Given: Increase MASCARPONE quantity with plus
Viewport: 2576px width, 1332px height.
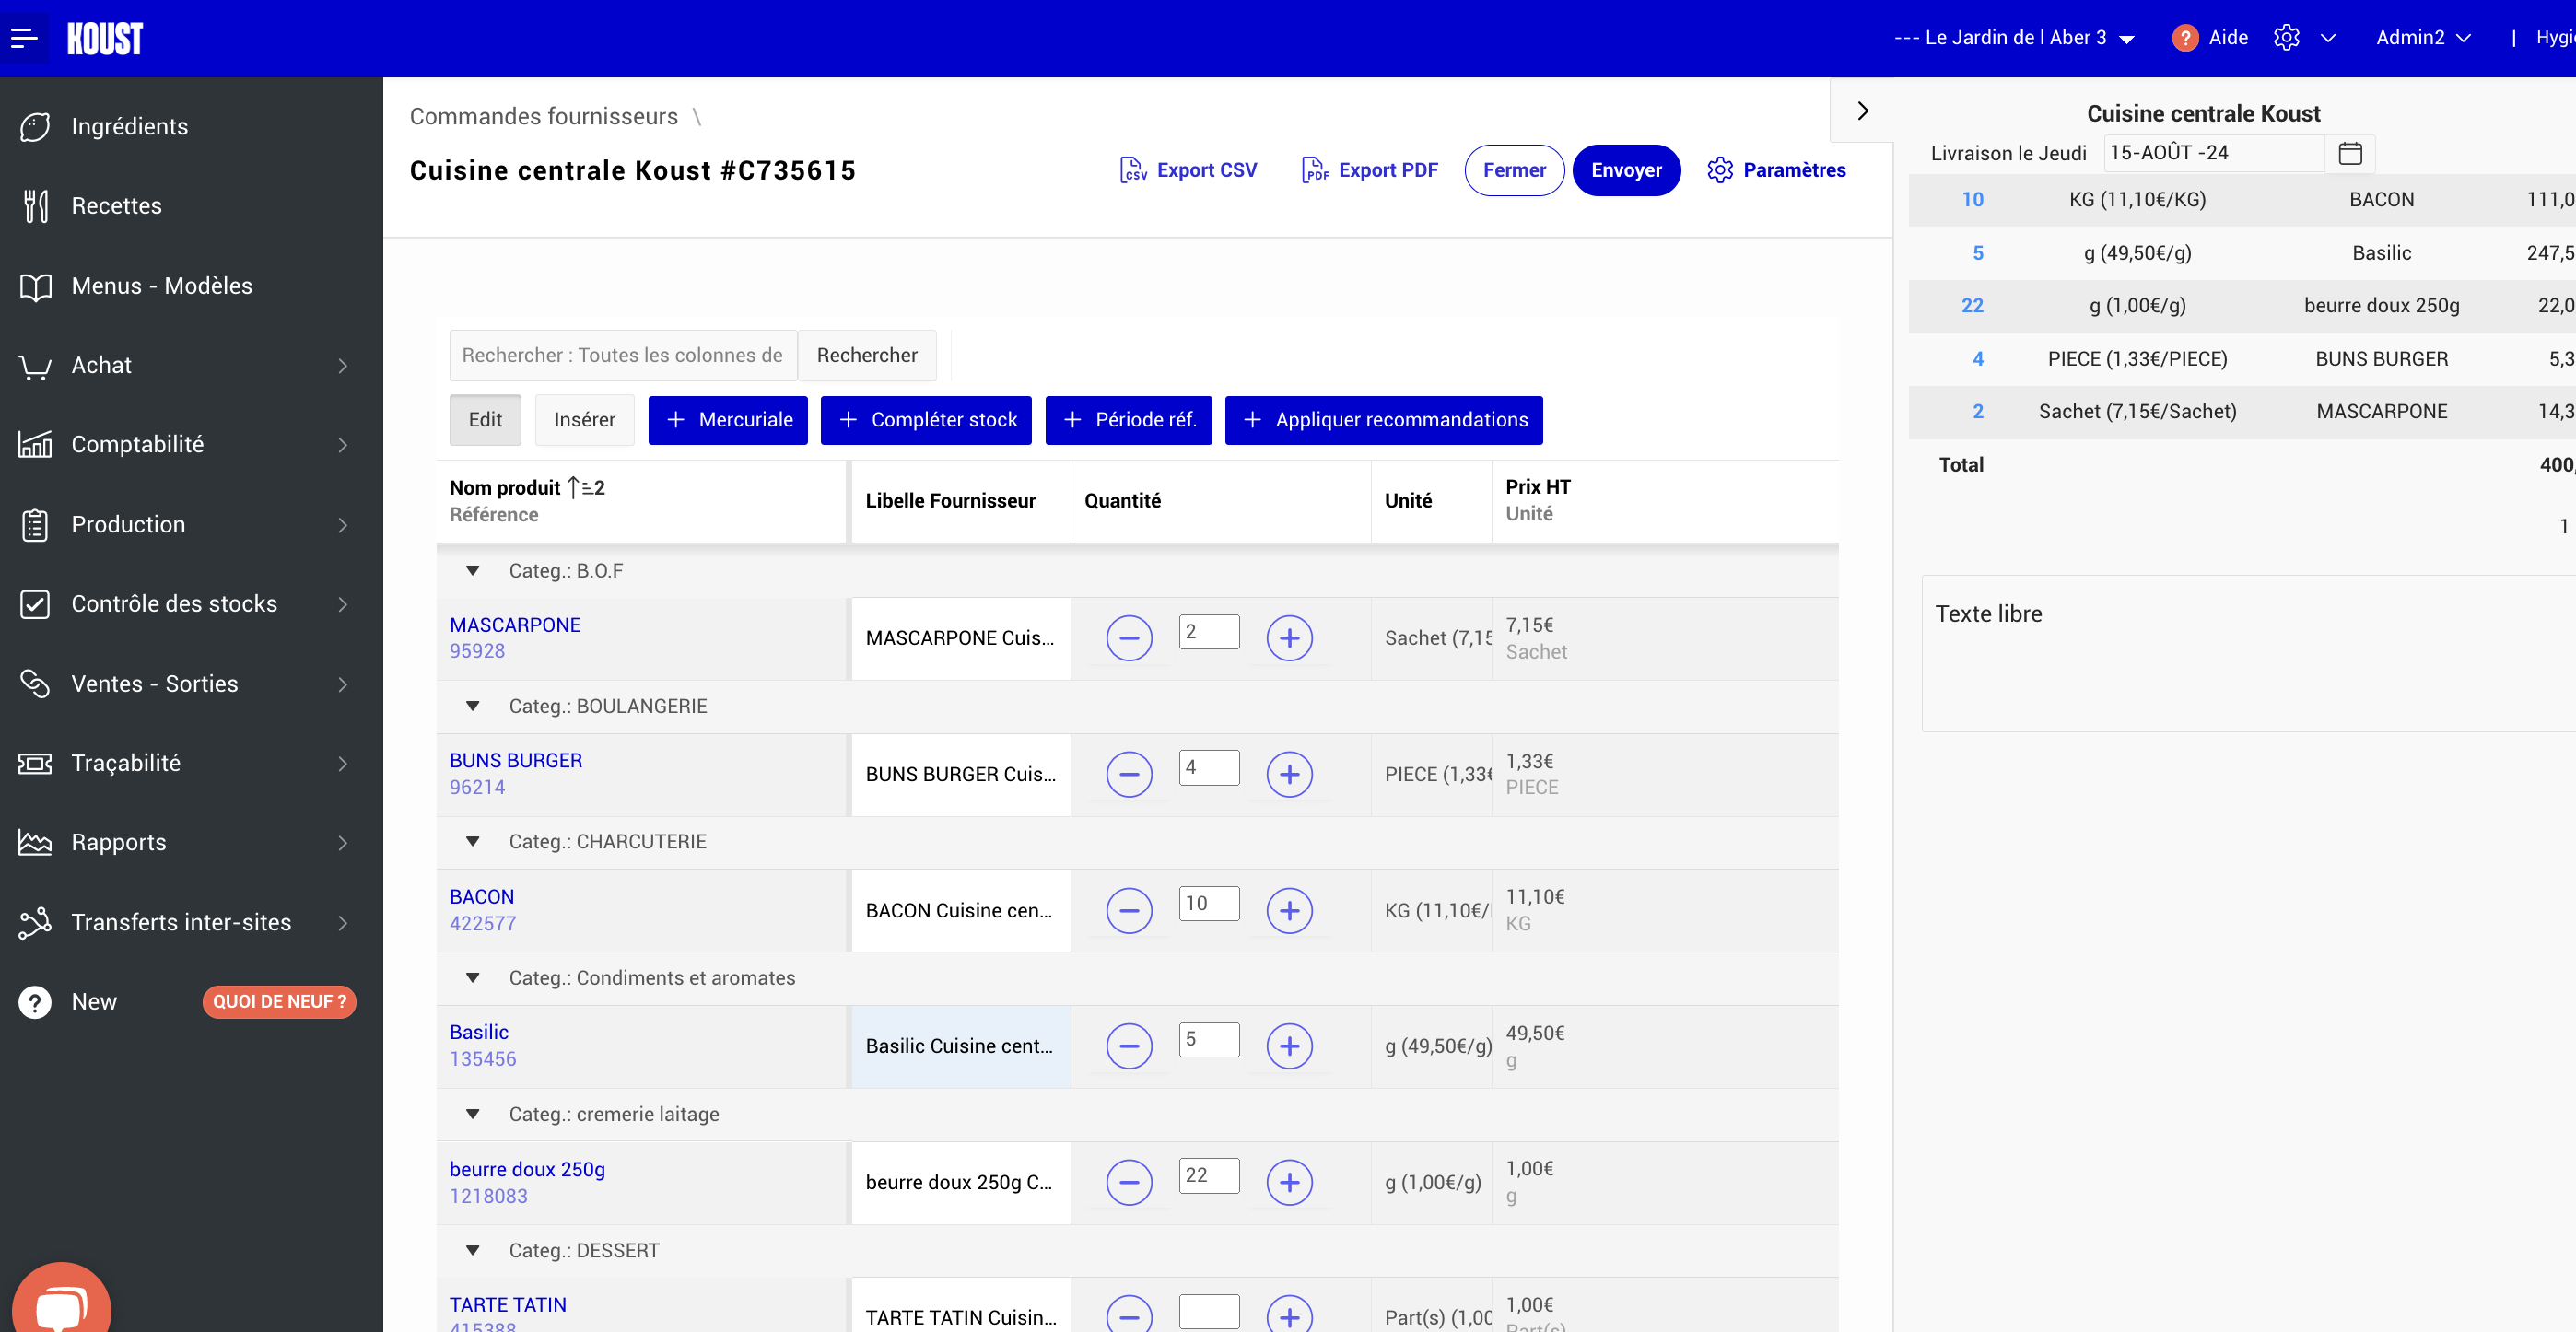Looking at the screenshot, I should (1290, 638).
